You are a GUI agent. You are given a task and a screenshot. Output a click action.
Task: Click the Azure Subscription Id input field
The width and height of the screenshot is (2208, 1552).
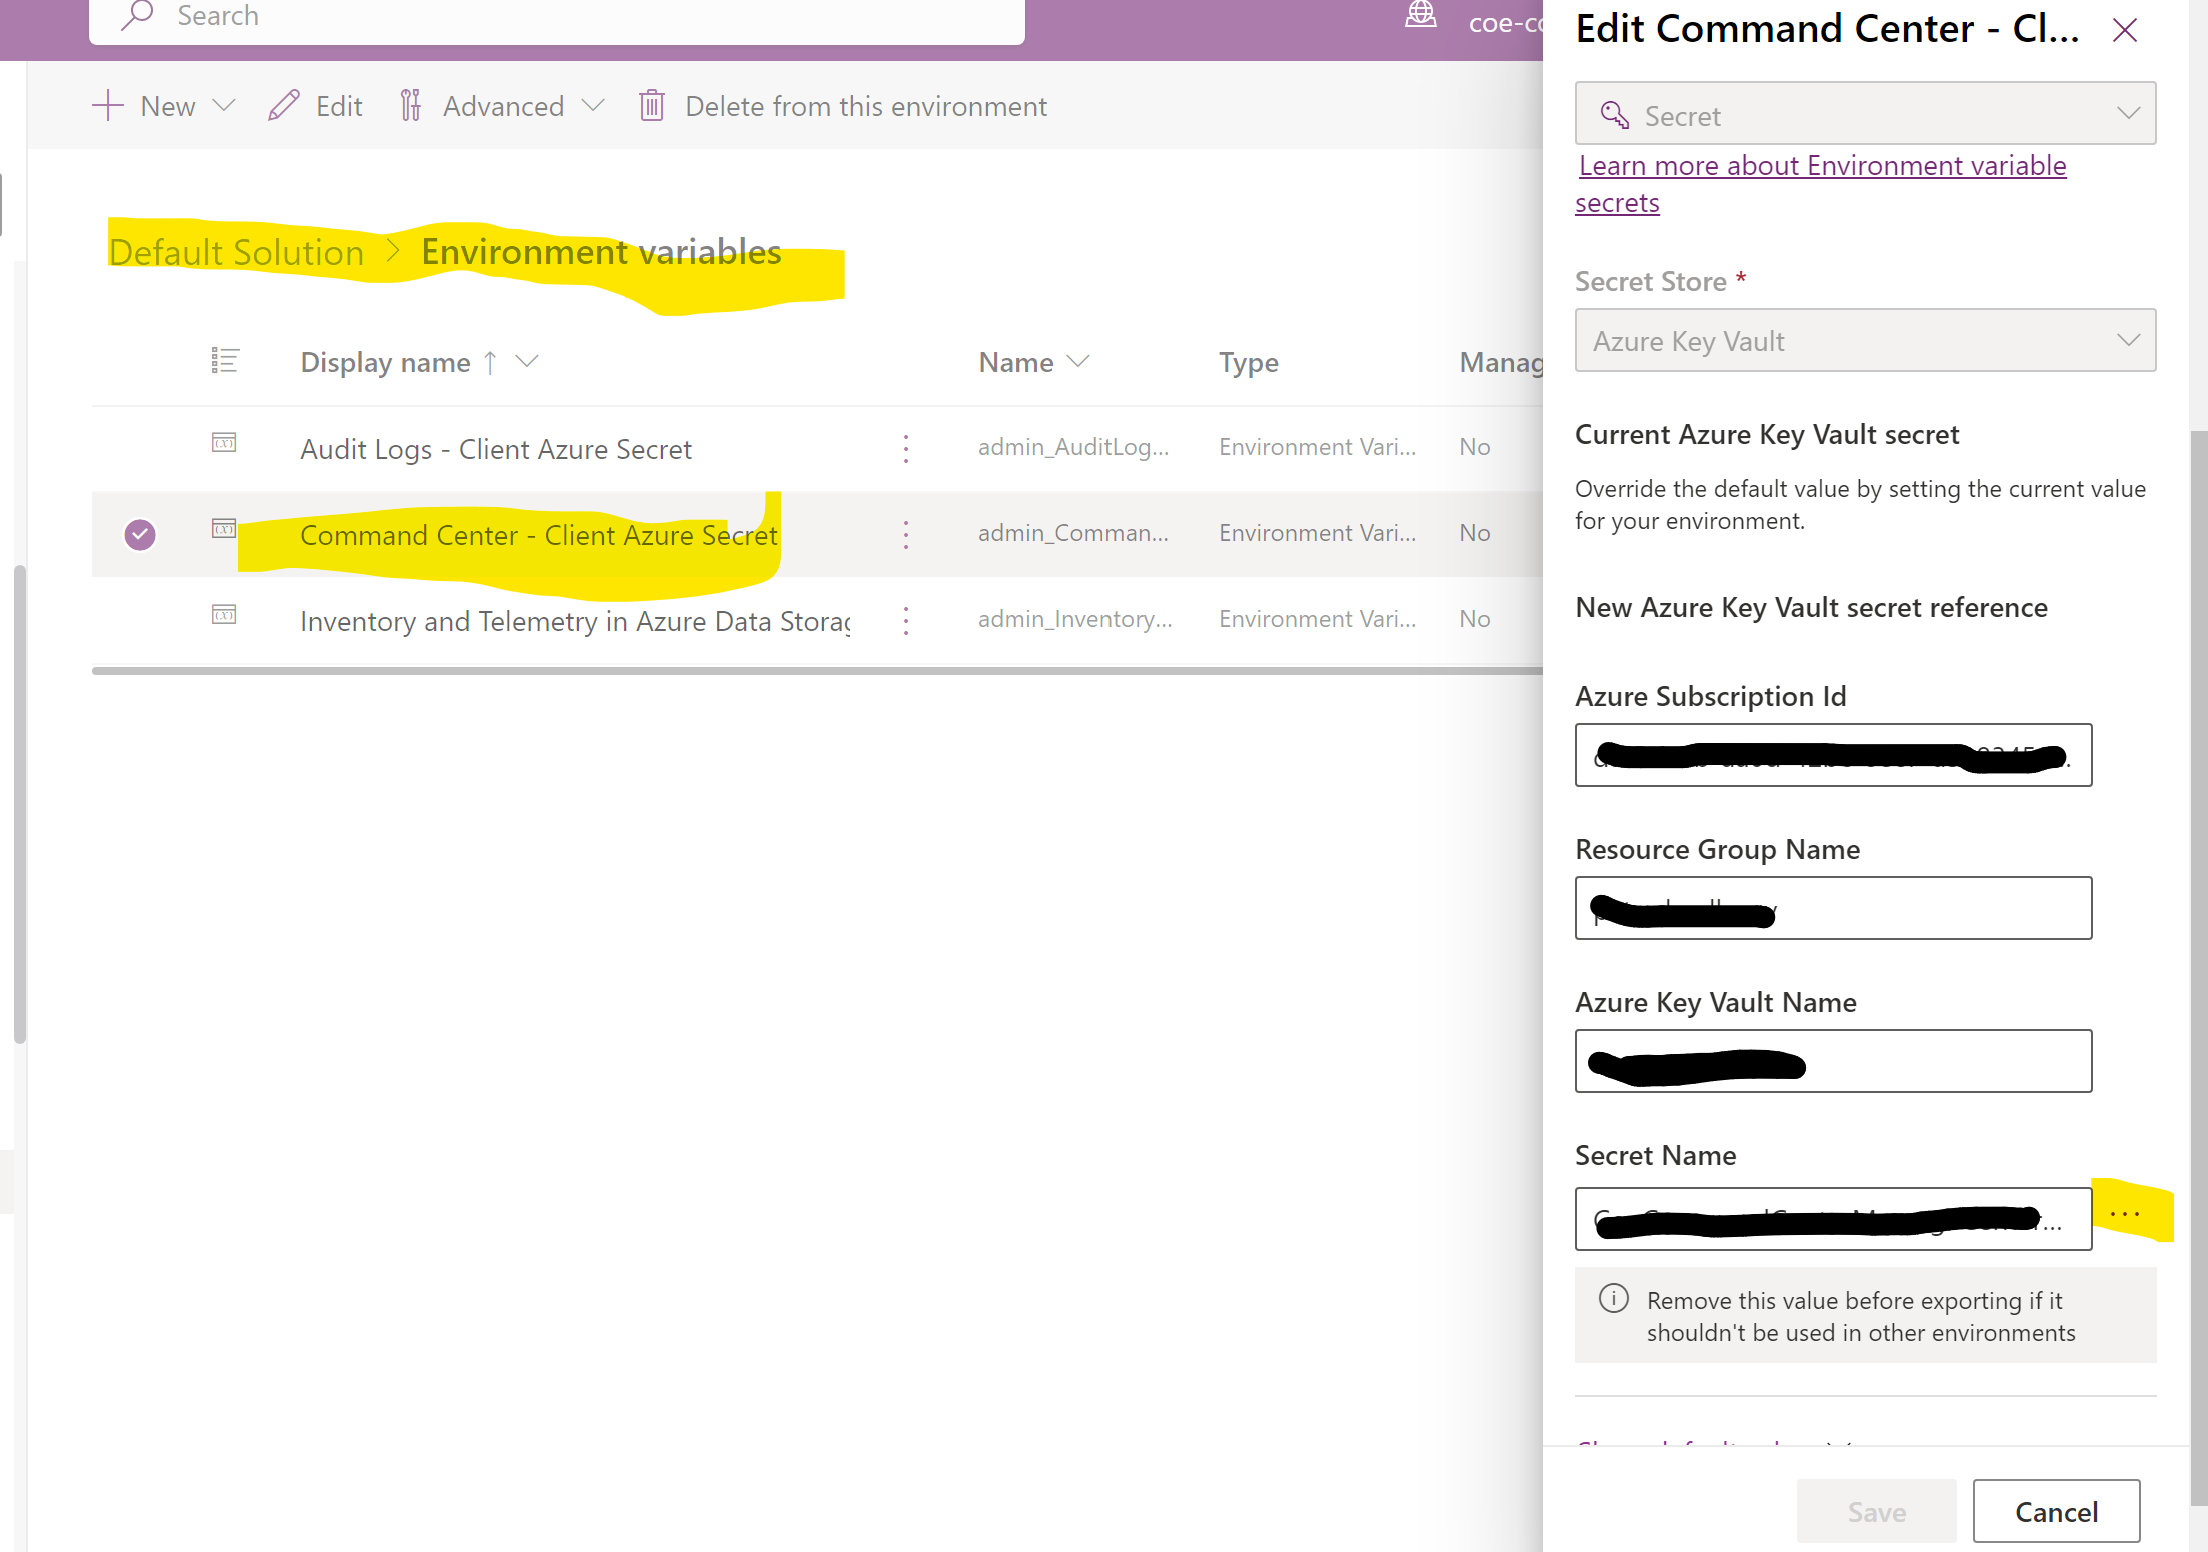[x=1833, y=755]
